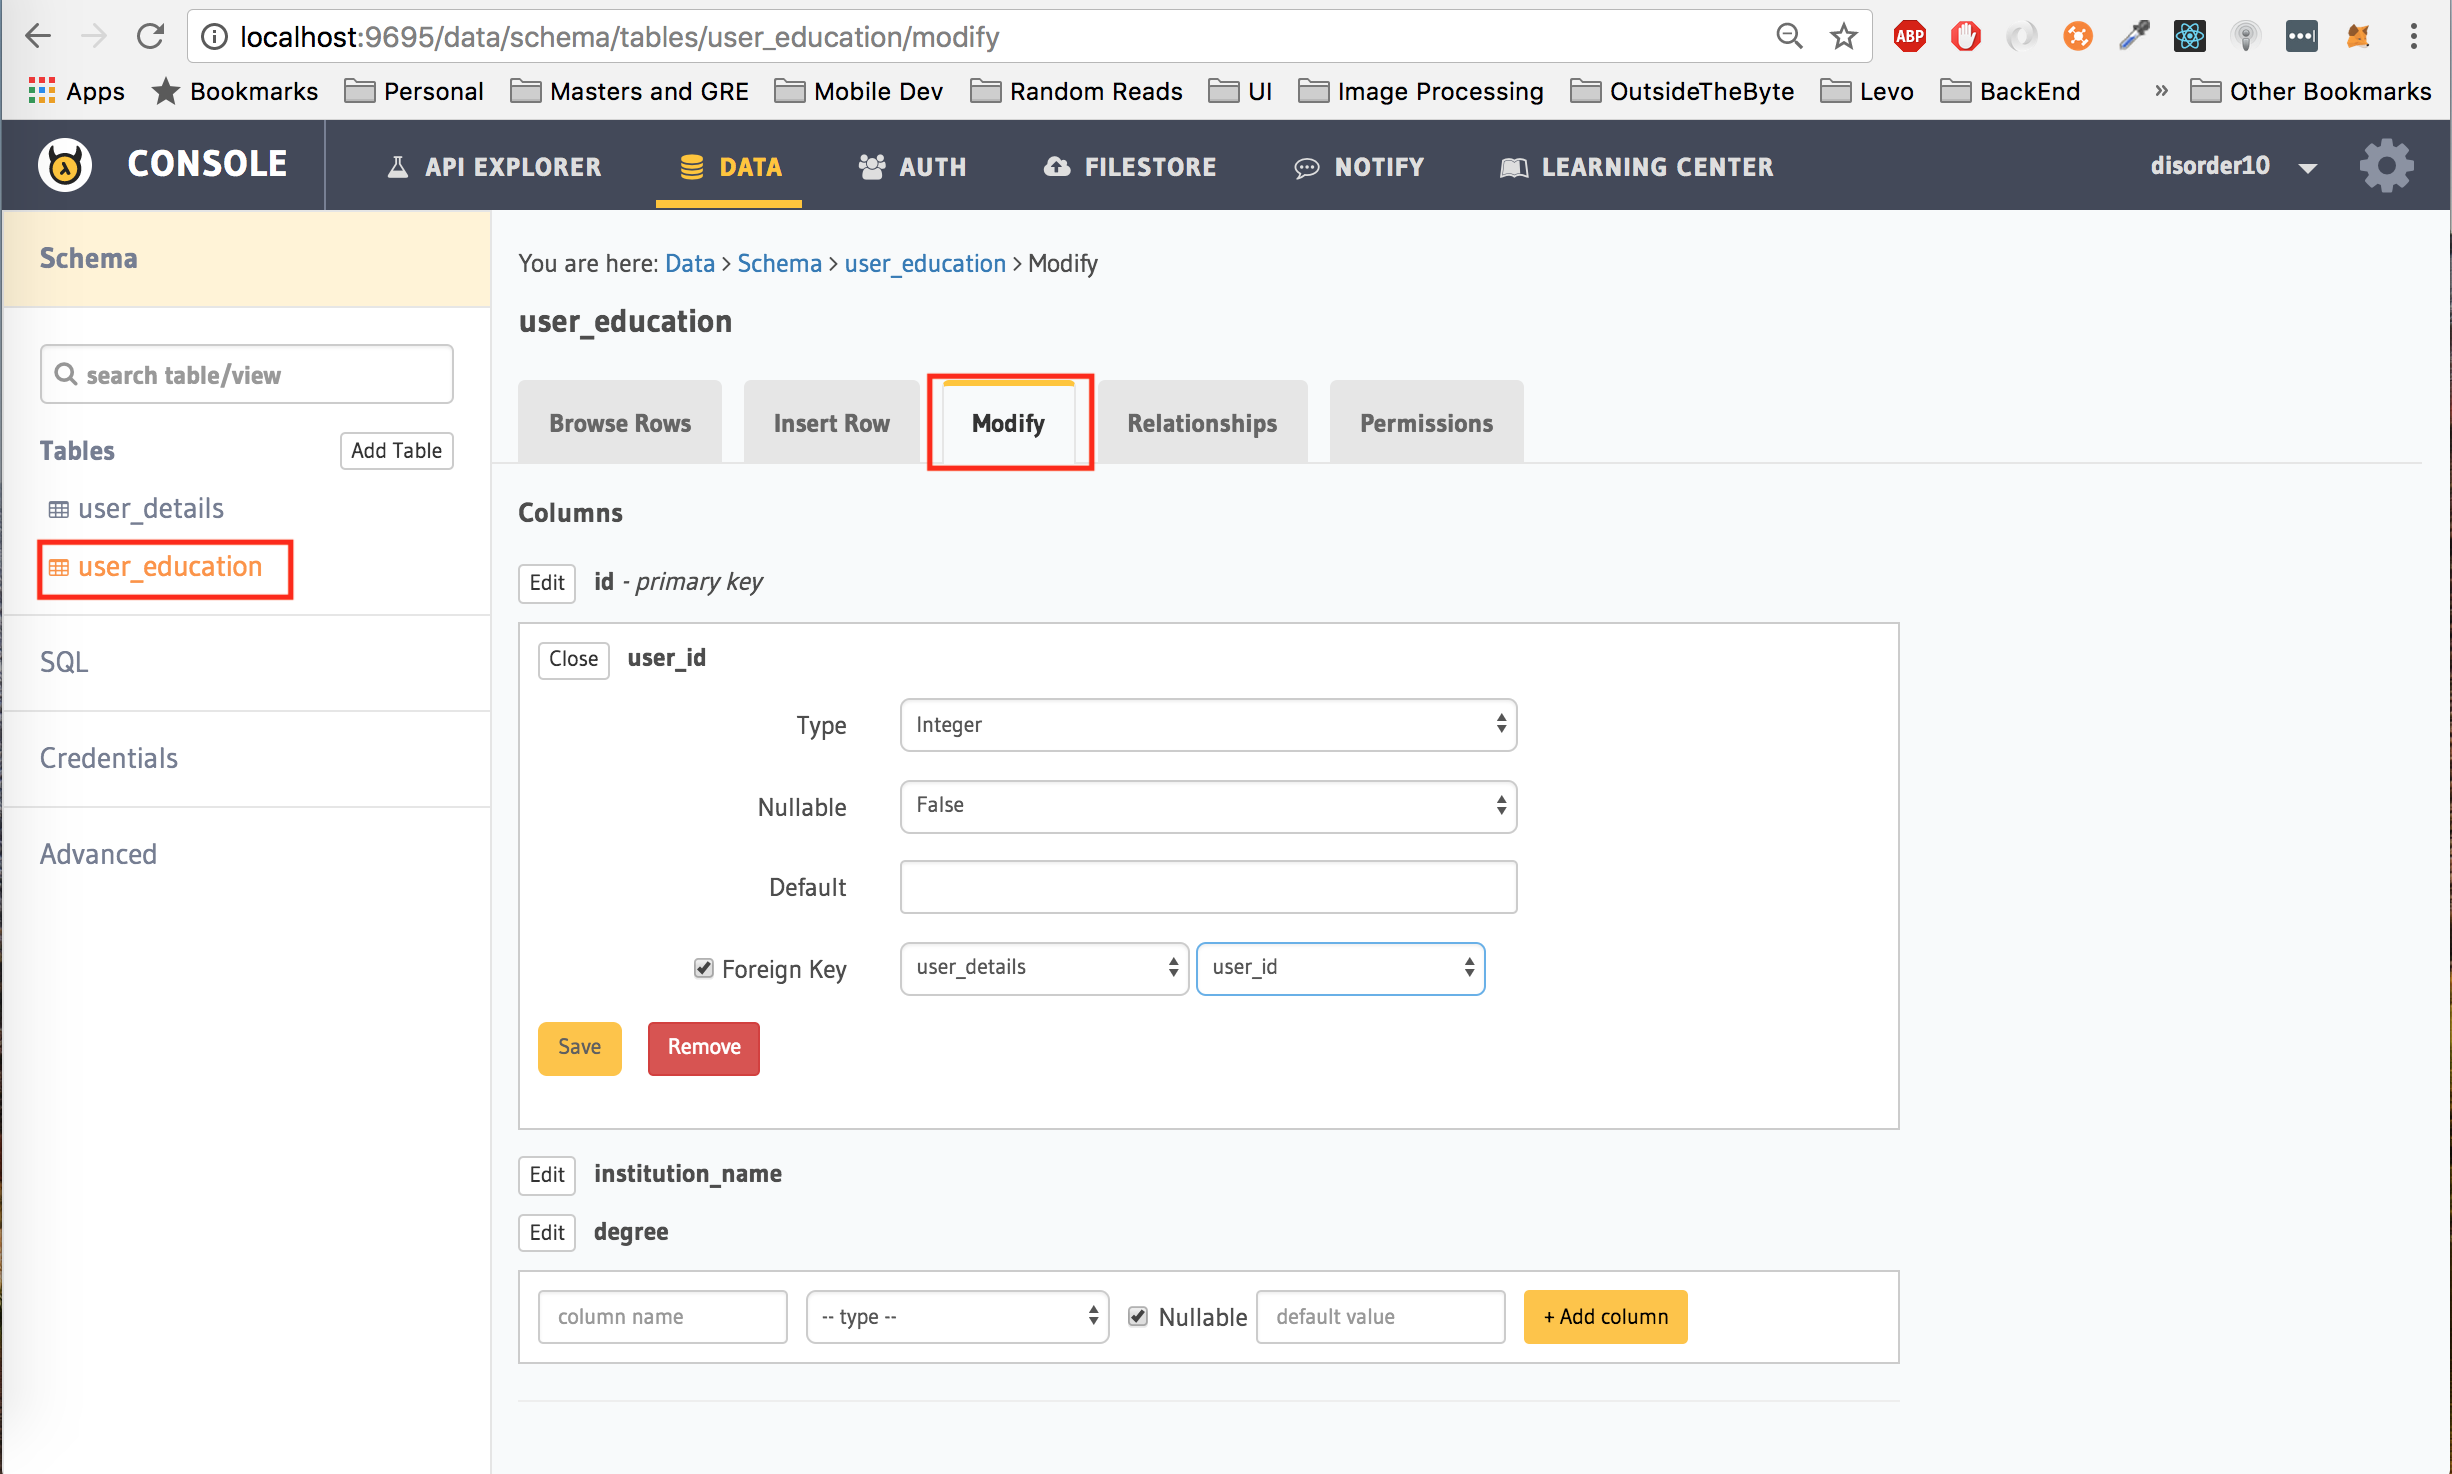
Task: Click the Save button for user_id
Action: pos(578,1045)
